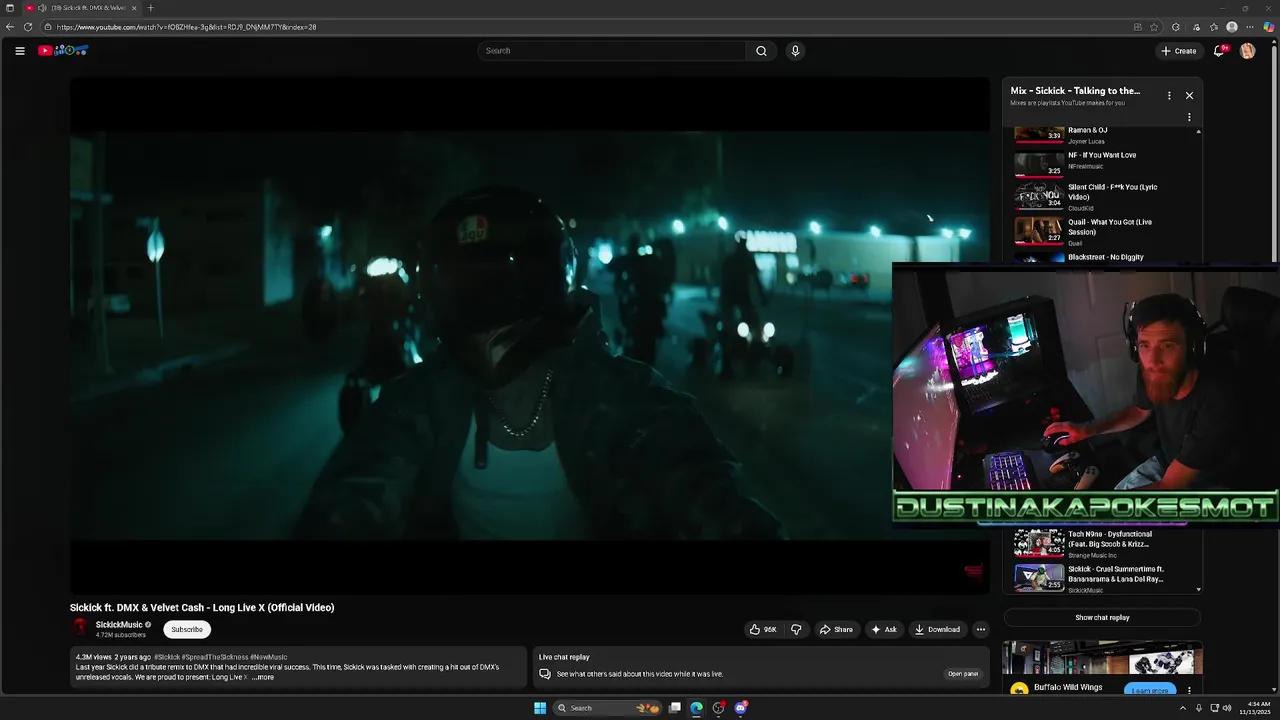Refresh the page
The width and height of the screenshot is (1280, 720).
click(x=28, y=27)
